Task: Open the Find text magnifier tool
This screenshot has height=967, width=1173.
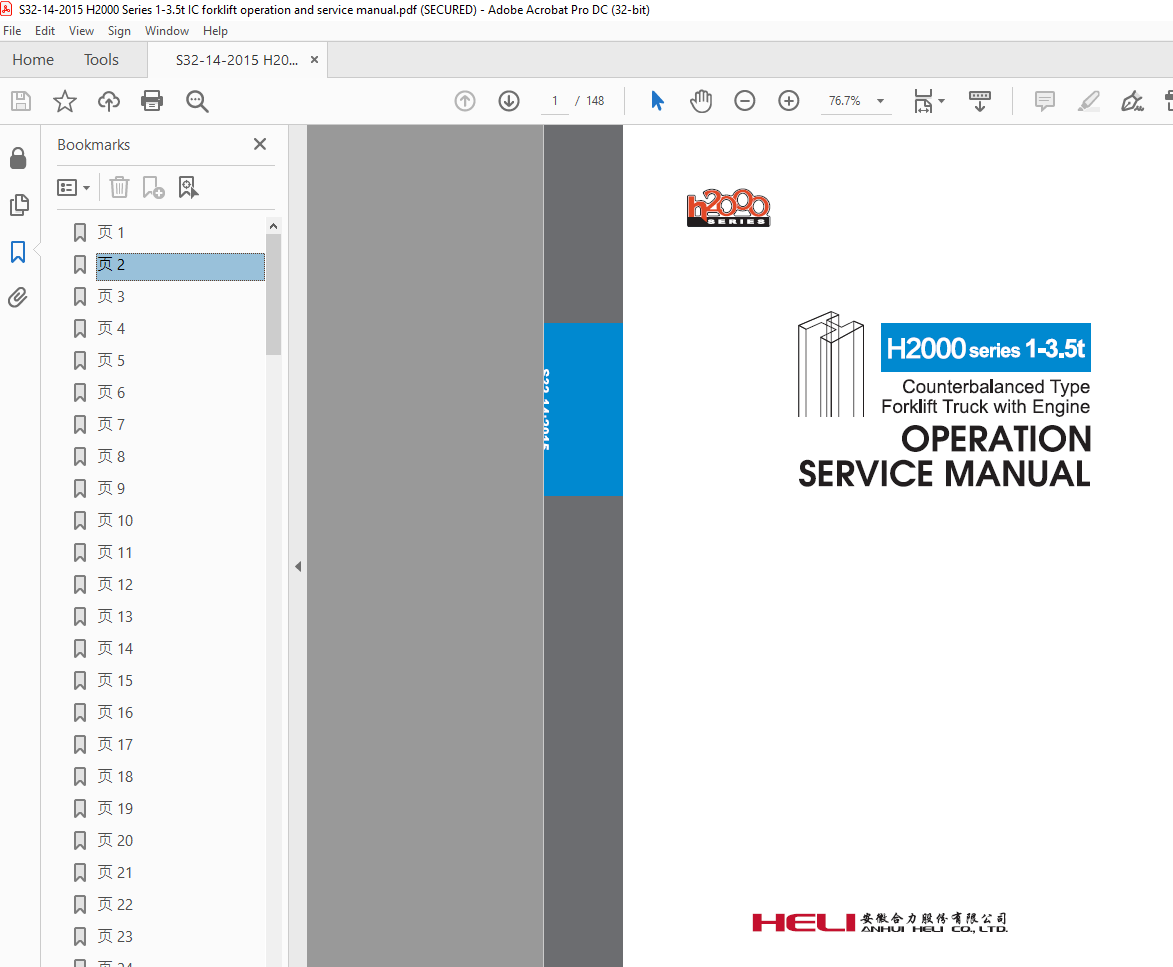Action: point(197,101)
